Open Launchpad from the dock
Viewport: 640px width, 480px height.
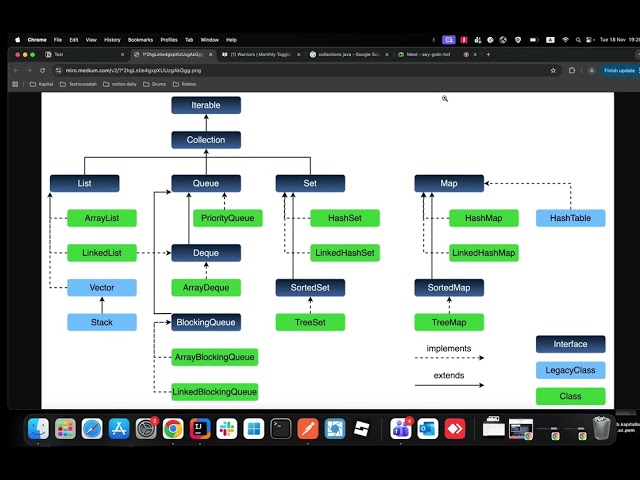point(65,429)
